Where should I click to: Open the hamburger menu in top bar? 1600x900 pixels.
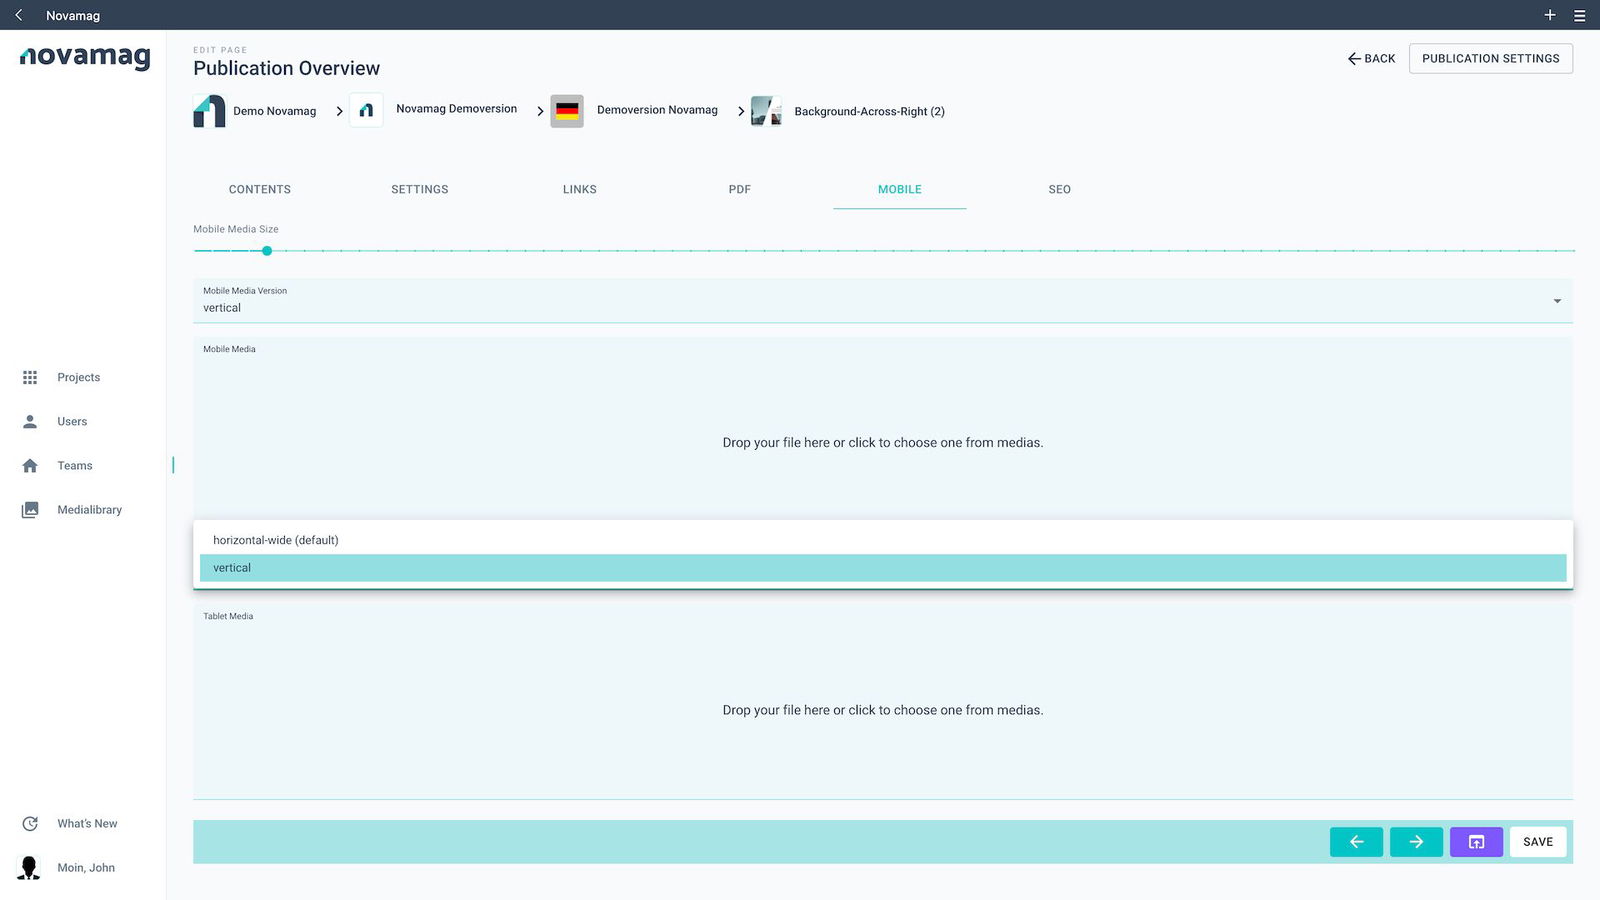click(x=1580, y=15)
